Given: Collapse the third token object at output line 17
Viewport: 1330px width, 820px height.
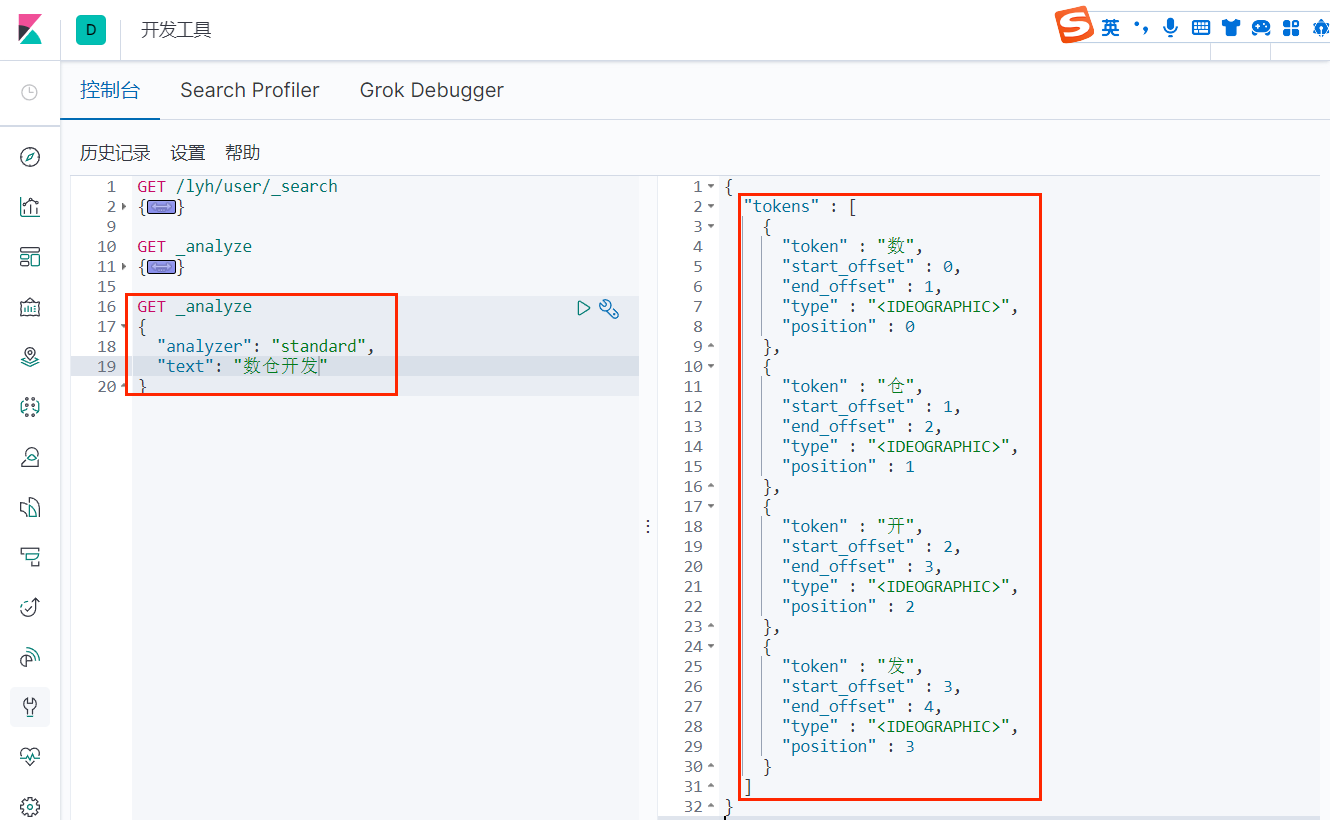Looking at the screenshot, I should click(711, 507).
